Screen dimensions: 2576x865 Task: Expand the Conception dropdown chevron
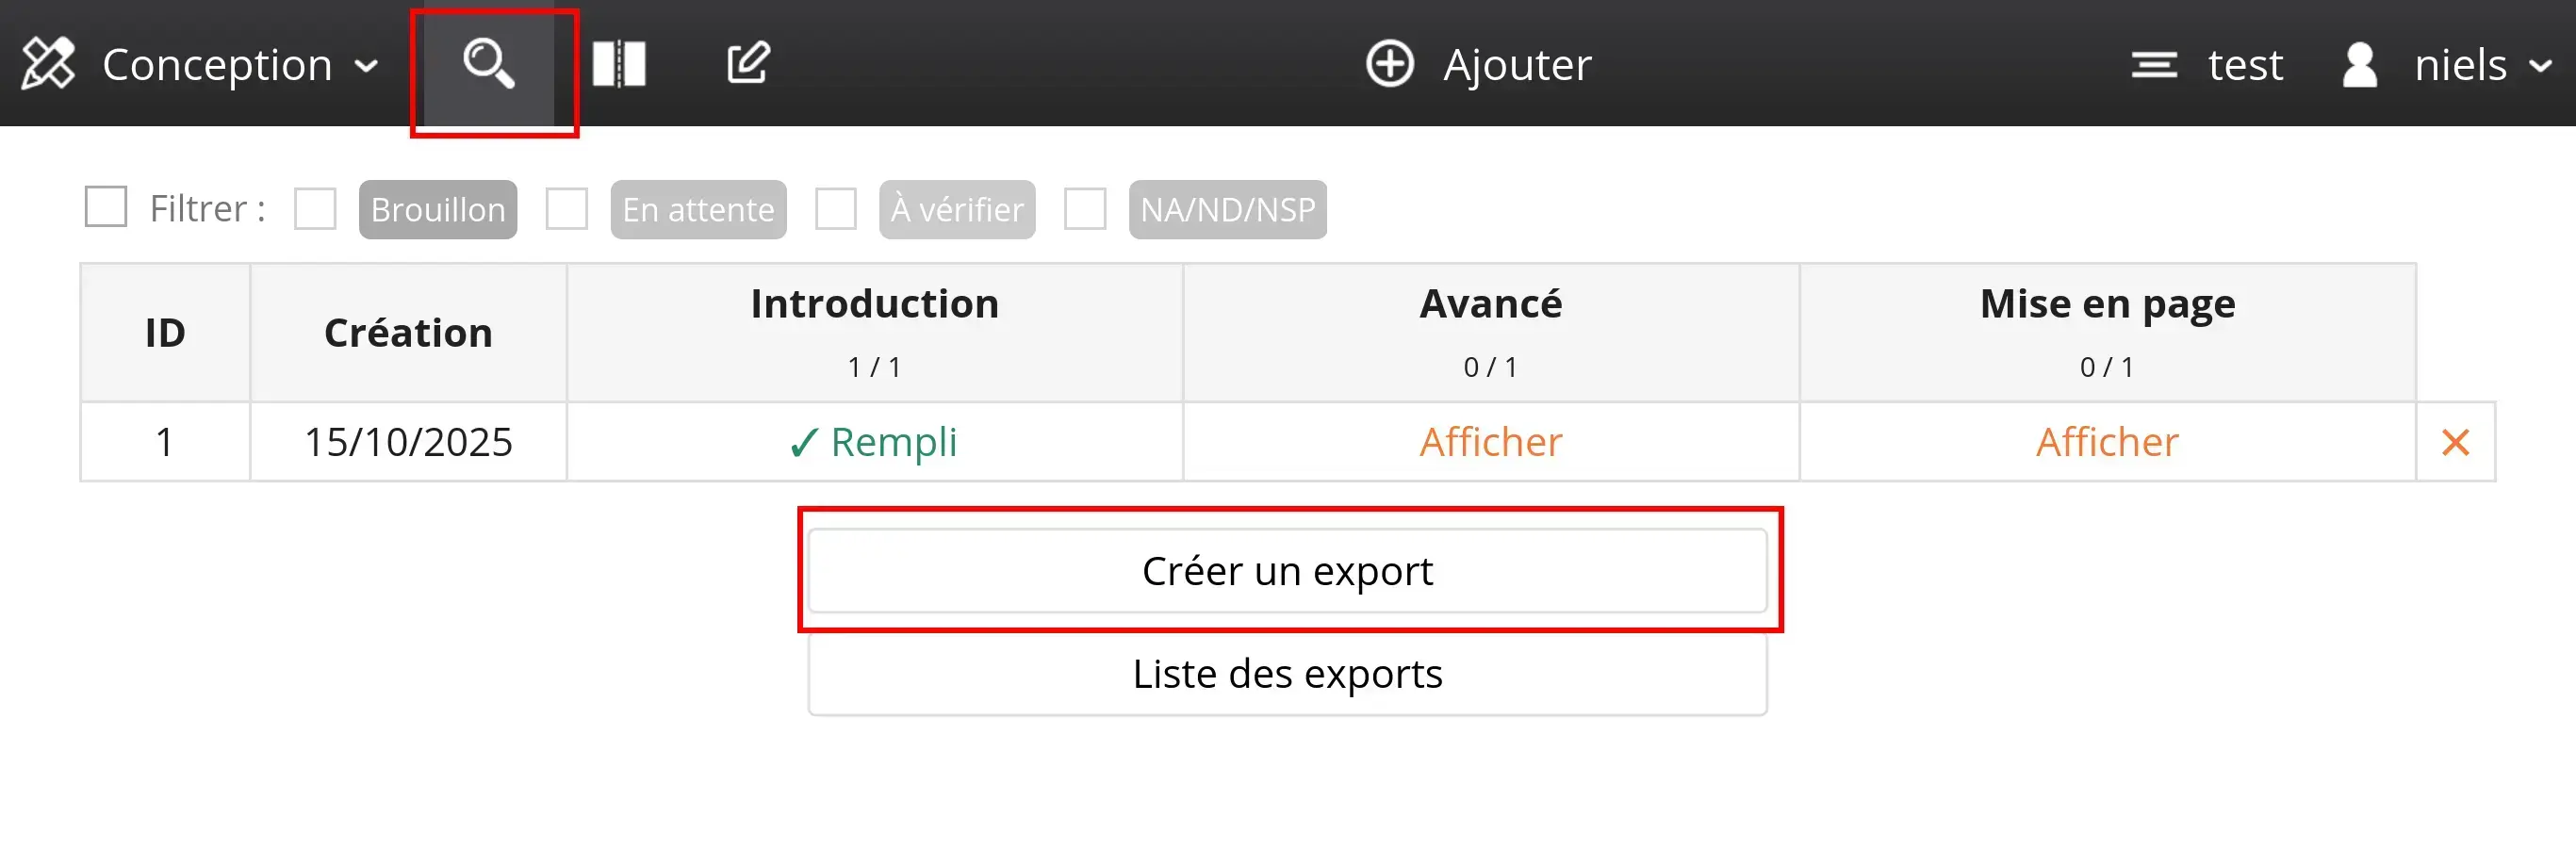pos(367,67)
